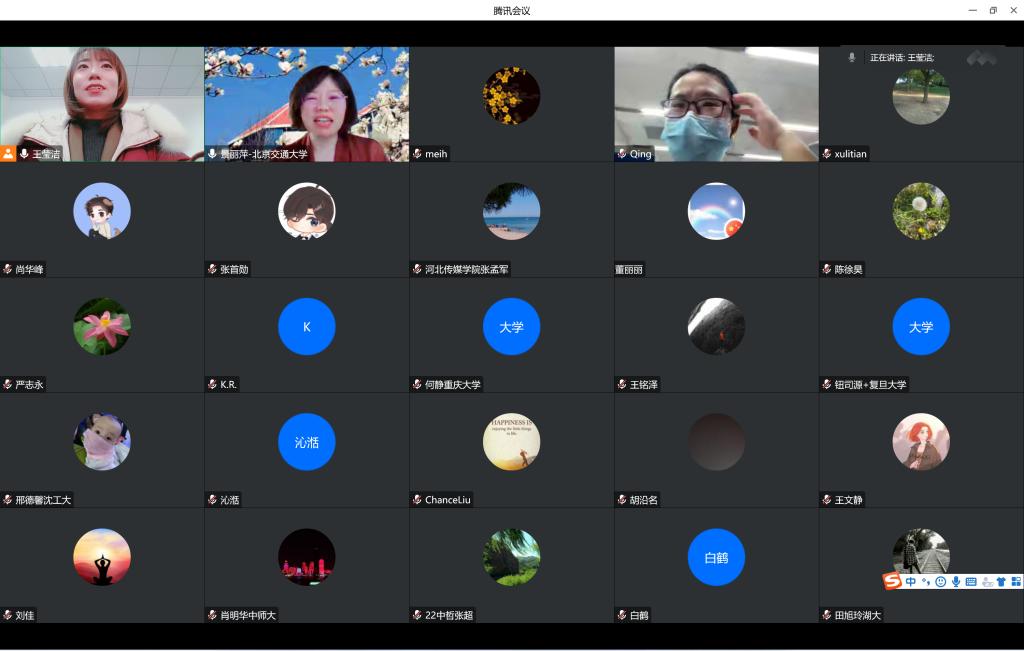Open the emoji panel in Sogou toolbar
The height and width of the screenshot is (651, 1024).
pos(940,582)
